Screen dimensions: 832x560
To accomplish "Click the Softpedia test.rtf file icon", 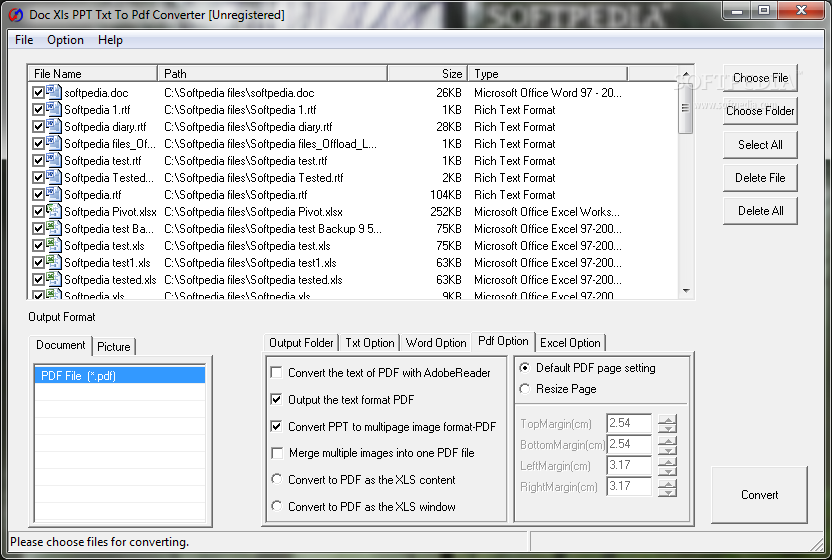I will [54, 160].
